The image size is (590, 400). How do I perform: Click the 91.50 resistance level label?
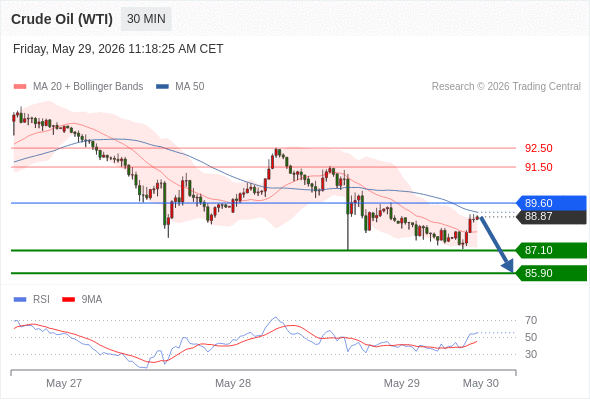tap(539, 167)
